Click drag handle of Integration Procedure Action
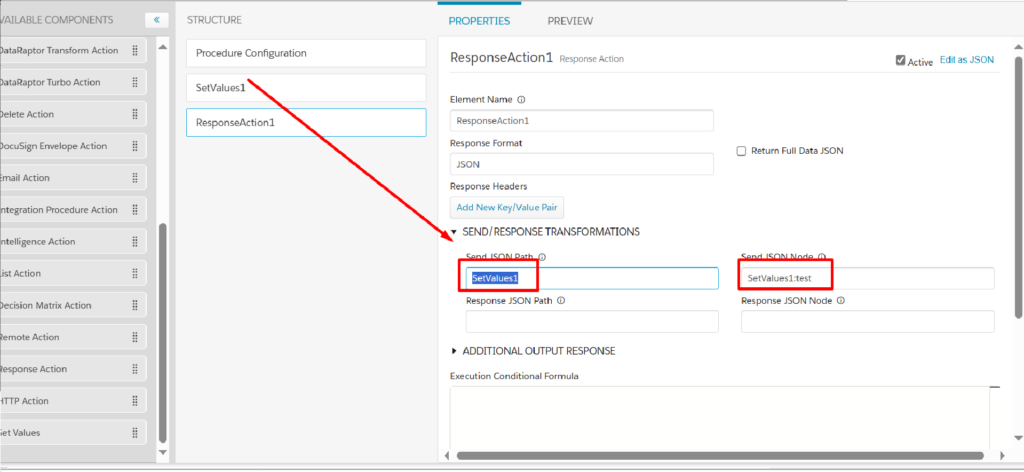The width and height of the screenshot is (1024, 472). (135, 210)
